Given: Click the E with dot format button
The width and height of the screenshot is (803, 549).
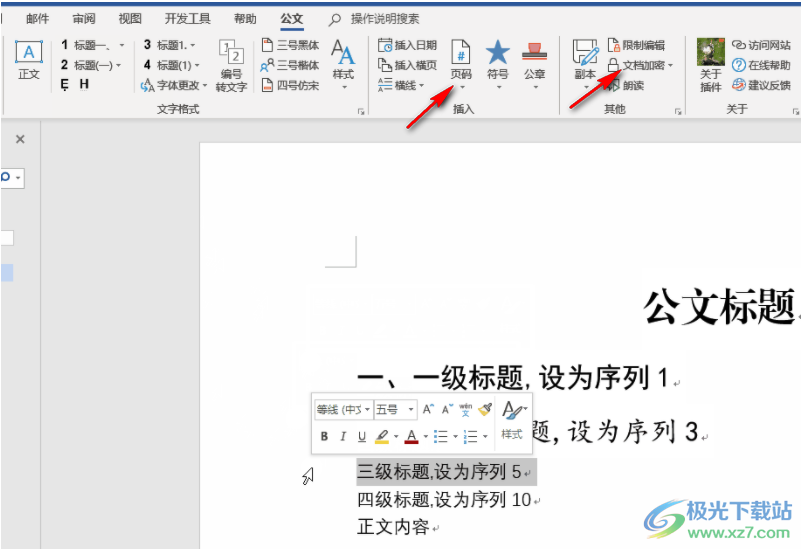Looking at the screenshot, I should 65,85.
